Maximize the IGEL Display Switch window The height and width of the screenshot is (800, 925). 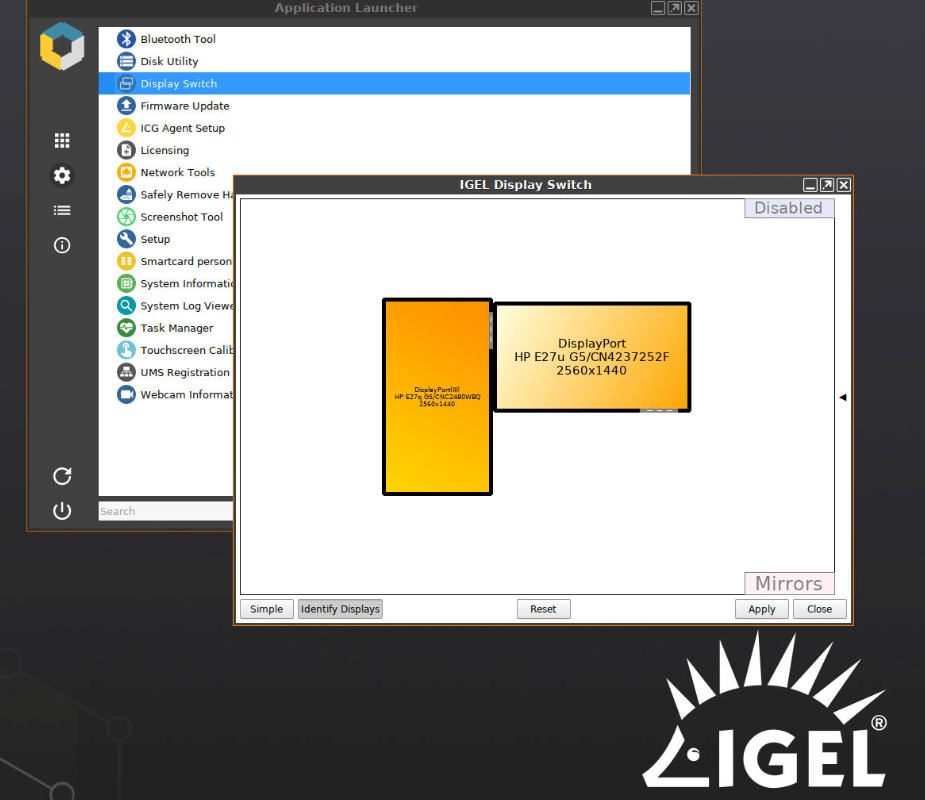[x=827, y=185]
